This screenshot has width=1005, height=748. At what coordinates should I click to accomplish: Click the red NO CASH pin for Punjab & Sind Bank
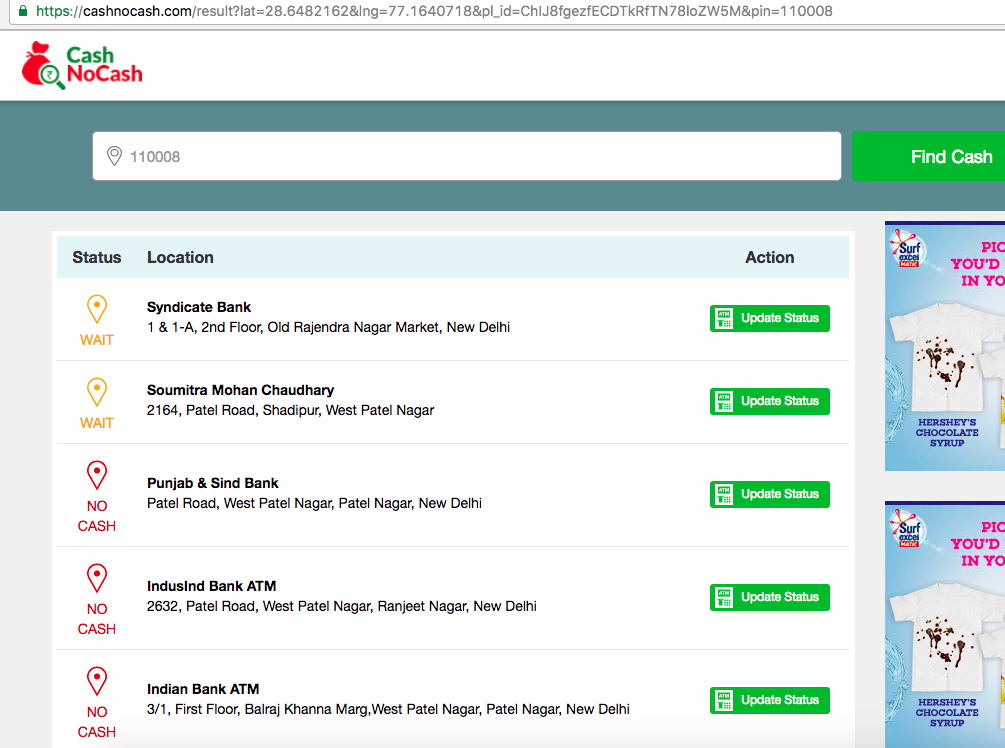(97, 476)
